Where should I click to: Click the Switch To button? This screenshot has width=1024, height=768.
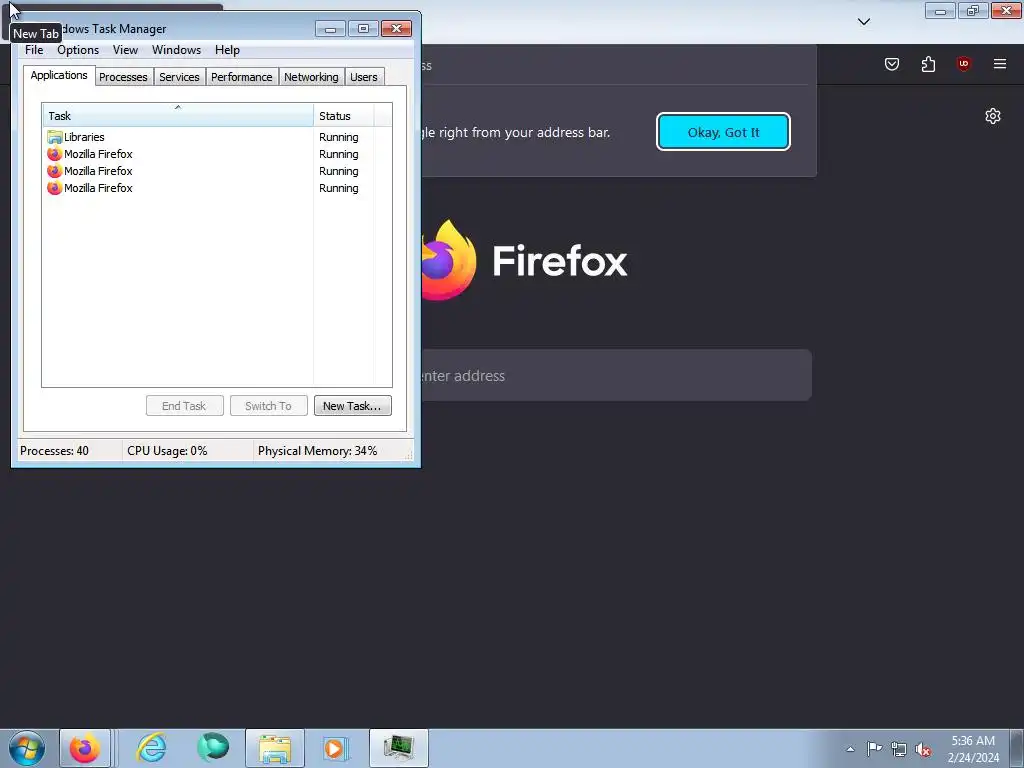[268, 406]
